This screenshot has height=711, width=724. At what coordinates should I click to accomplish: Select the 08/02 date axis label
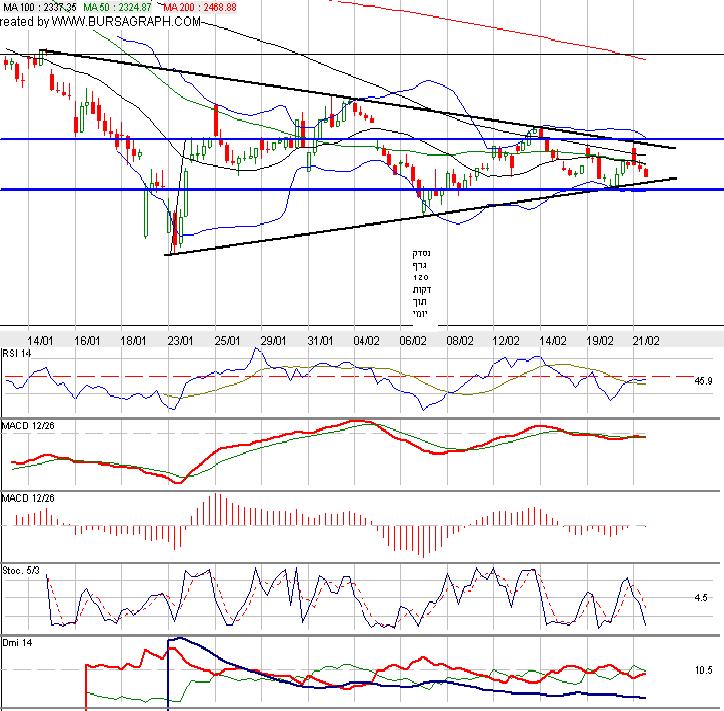pos(460,341)
